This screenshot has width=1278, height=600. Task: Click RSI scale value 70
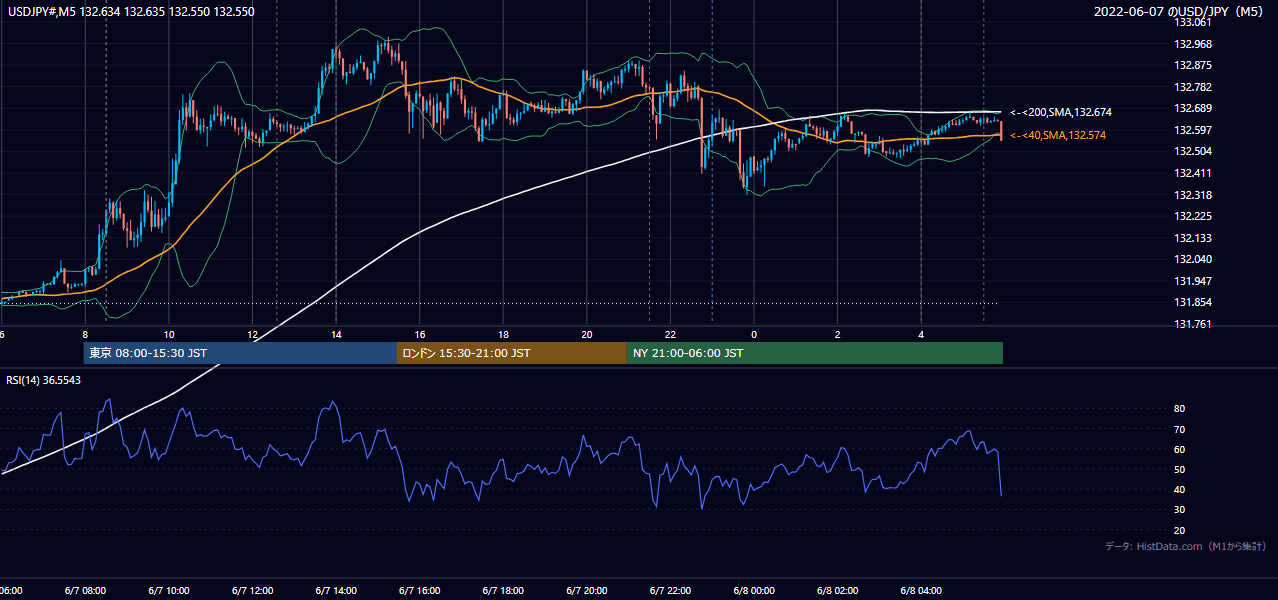coord(1179,429)
